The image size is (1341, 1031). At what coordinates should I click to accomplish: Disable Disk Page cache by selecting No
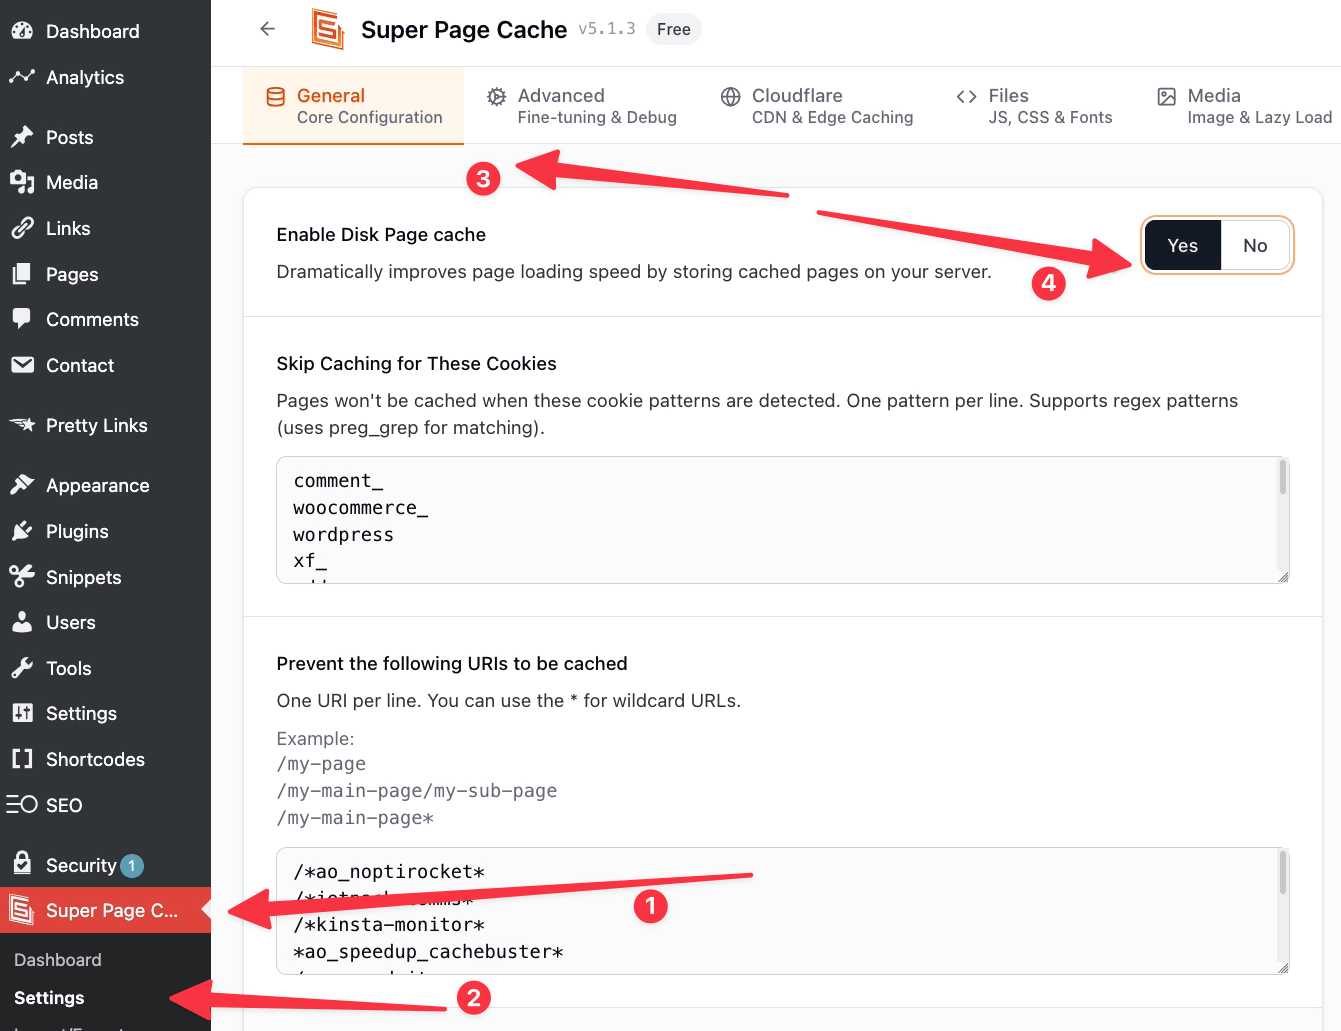point(1255,245)
